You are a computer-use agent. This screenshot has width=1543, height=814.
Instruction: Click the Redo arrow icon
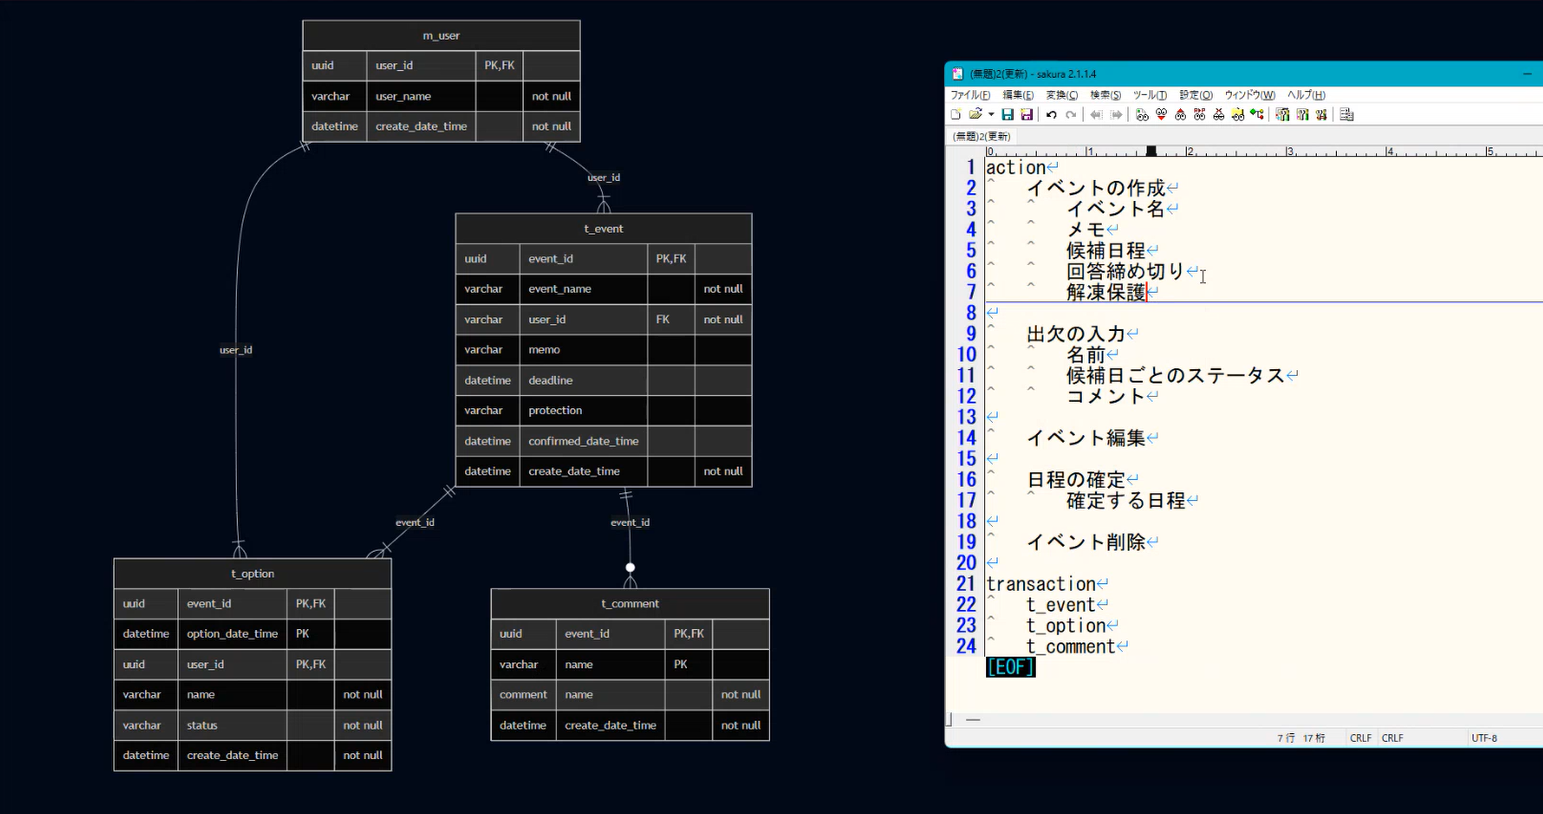1071,115
